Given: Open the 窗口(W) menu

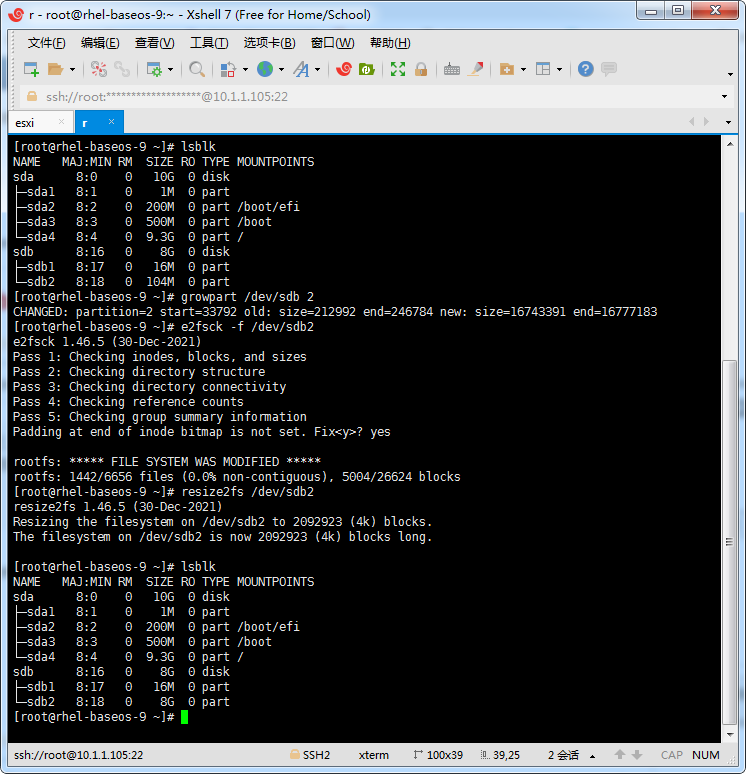Looking at the screenshot, I should (x=332, y=43).
